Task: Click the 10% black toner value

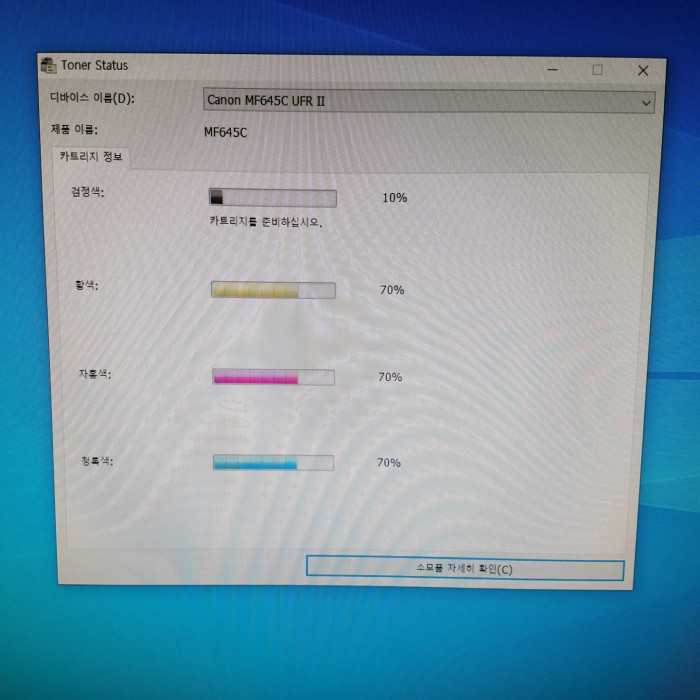Action: tap(395, 198)
